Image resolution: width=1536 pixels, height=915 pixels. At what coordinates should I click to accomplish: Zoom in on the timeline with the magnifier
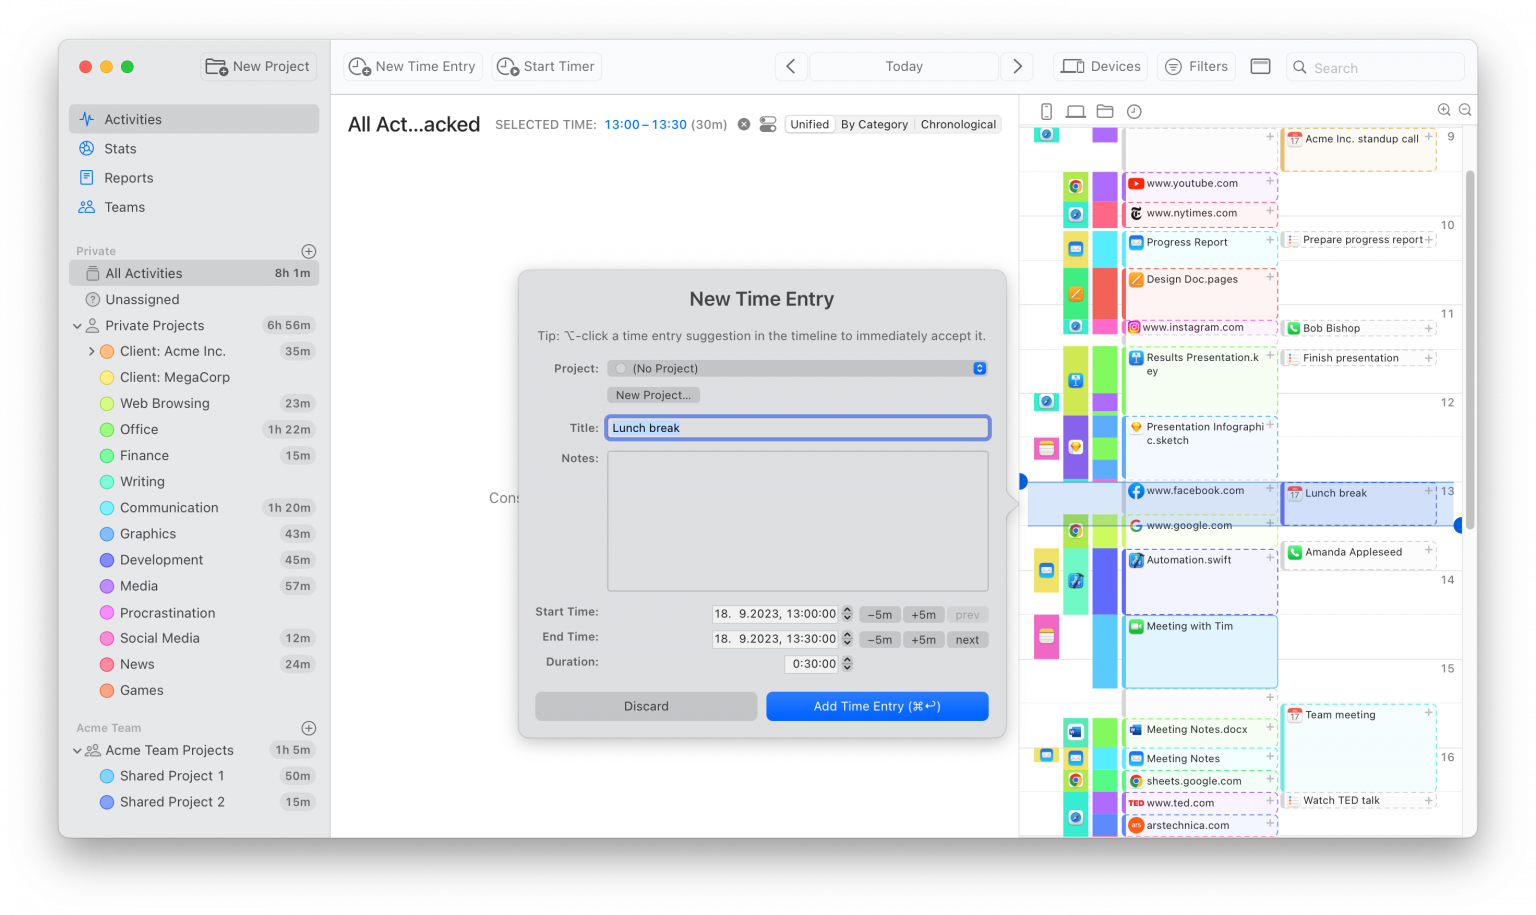point(1442,110)
